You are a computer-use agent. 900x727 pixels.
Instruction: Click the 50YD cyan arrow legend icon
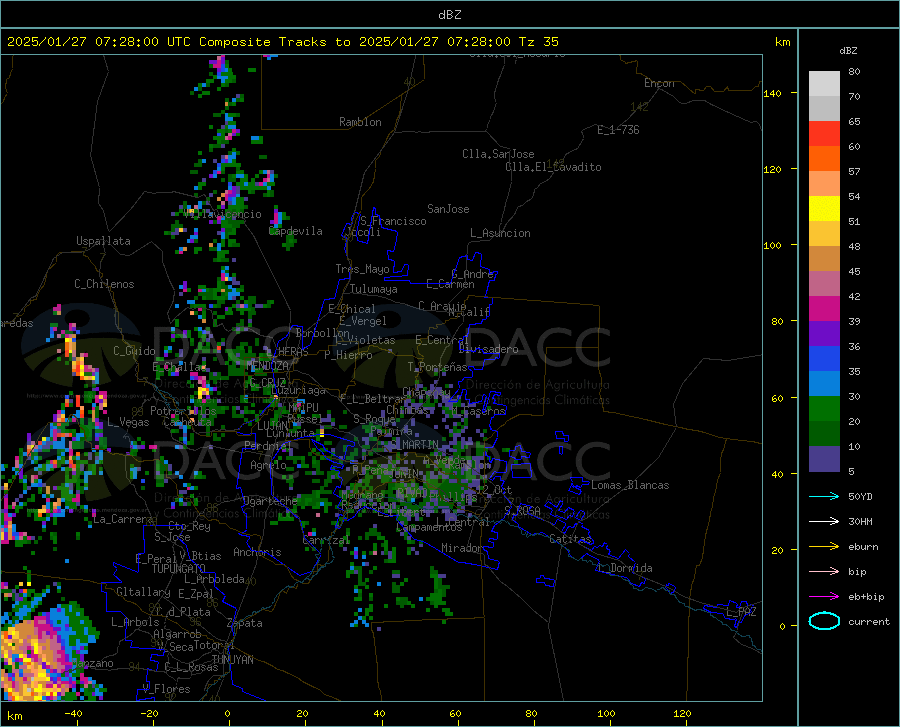pos(824,496)
